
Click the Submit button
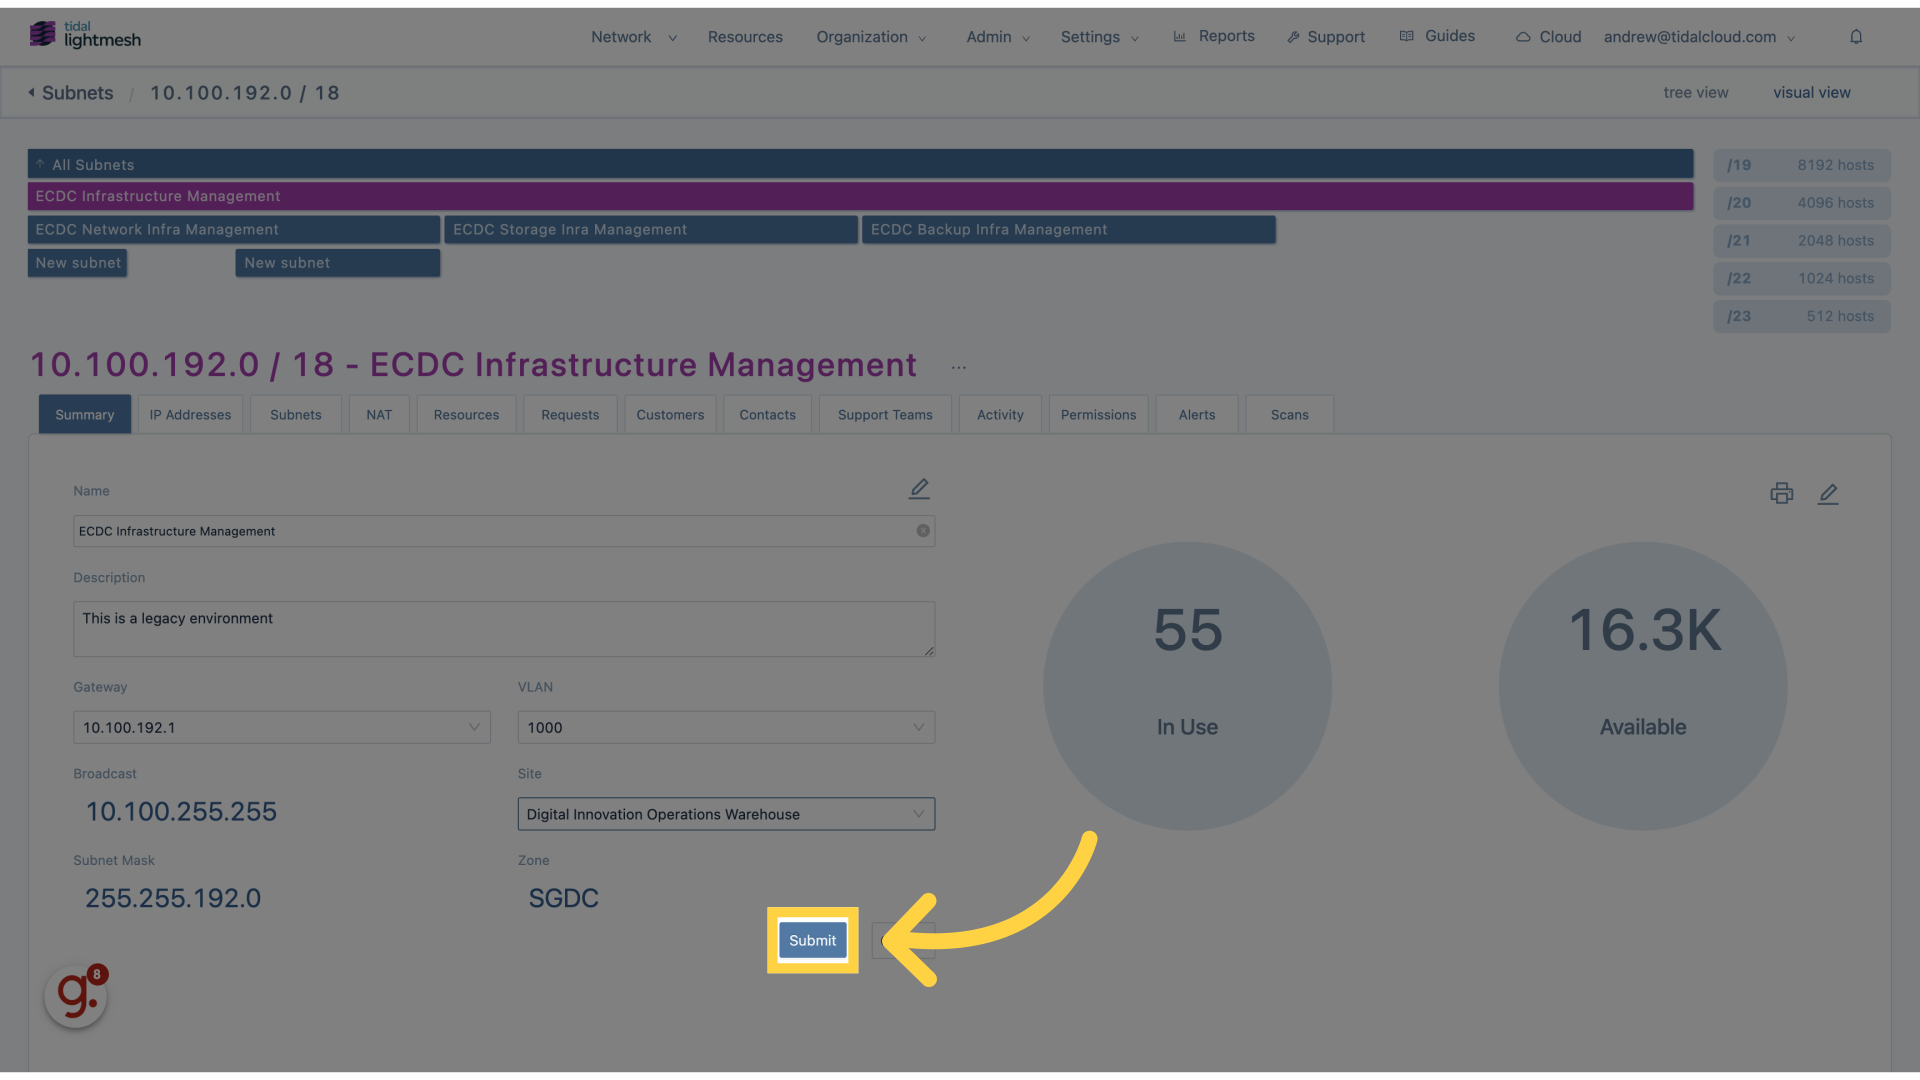pyautogui.click(x=812, y=940)
